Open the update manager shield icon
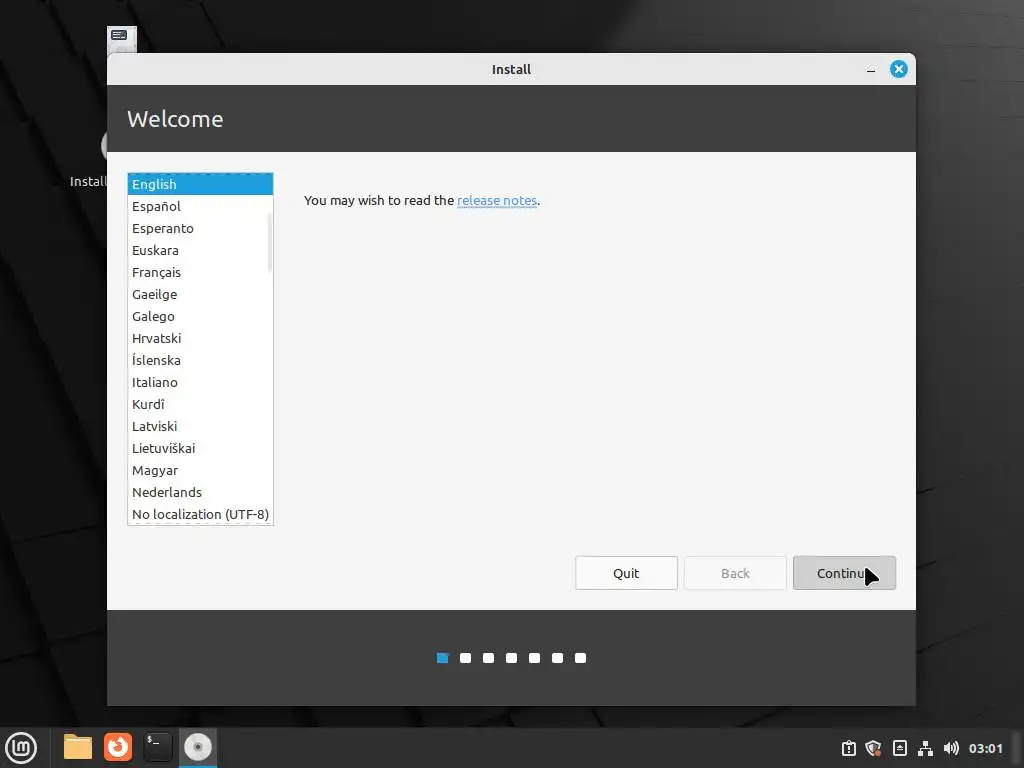Viewport: 1024px width, 768px height. coord(873,748)
